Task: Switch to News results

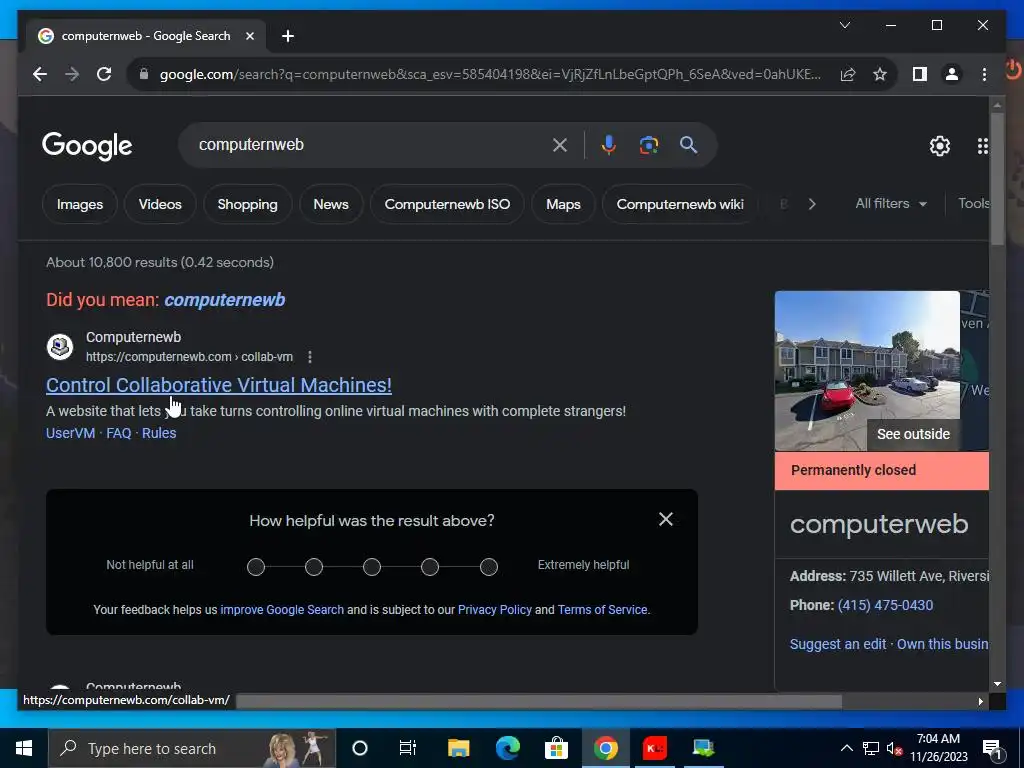Action: tap(331, 204)
